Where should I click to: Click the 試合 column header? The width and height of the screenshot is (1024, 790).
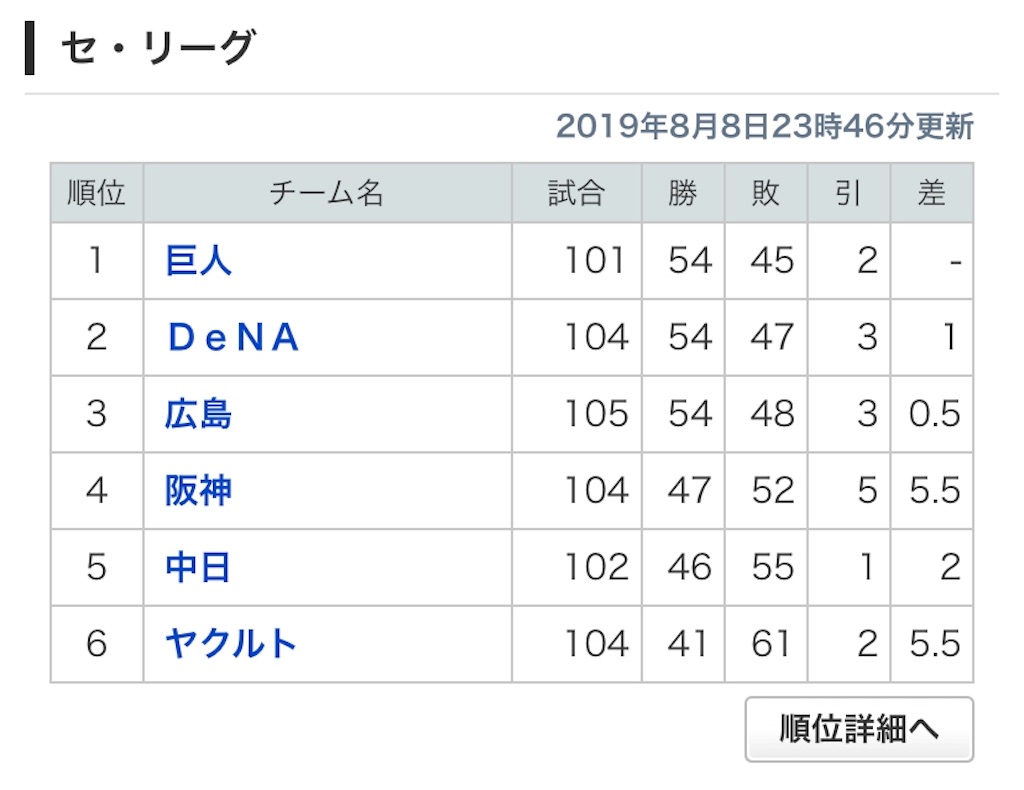click(x=577, y=193)
